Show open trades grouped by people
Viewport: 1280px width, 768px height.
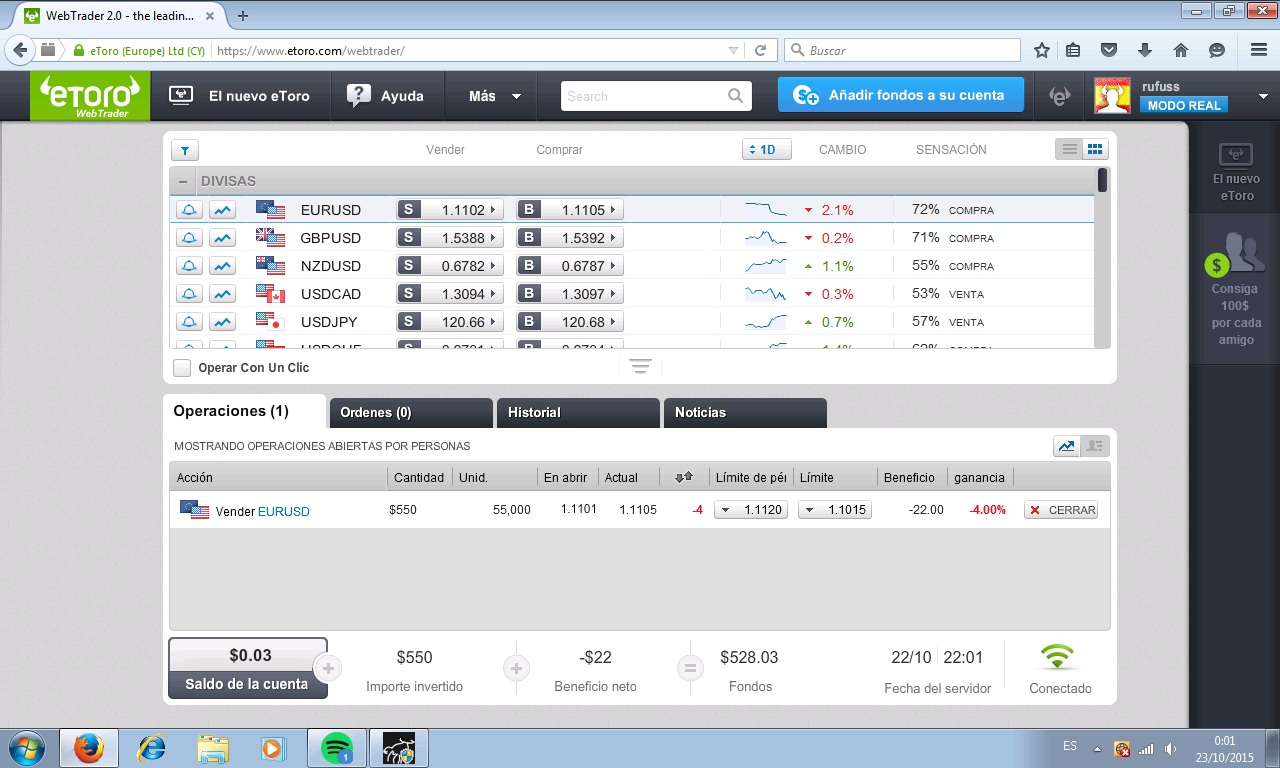coord(1095,446)
